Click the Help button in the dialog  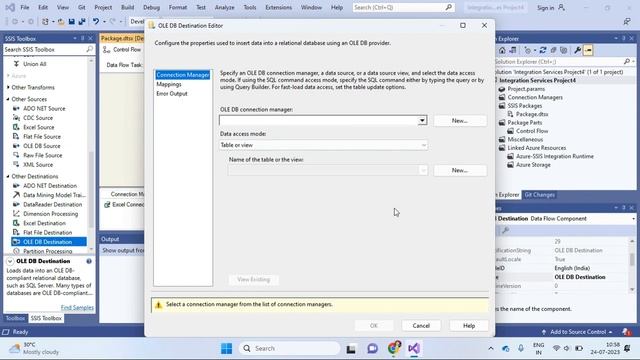coord(469,326)
